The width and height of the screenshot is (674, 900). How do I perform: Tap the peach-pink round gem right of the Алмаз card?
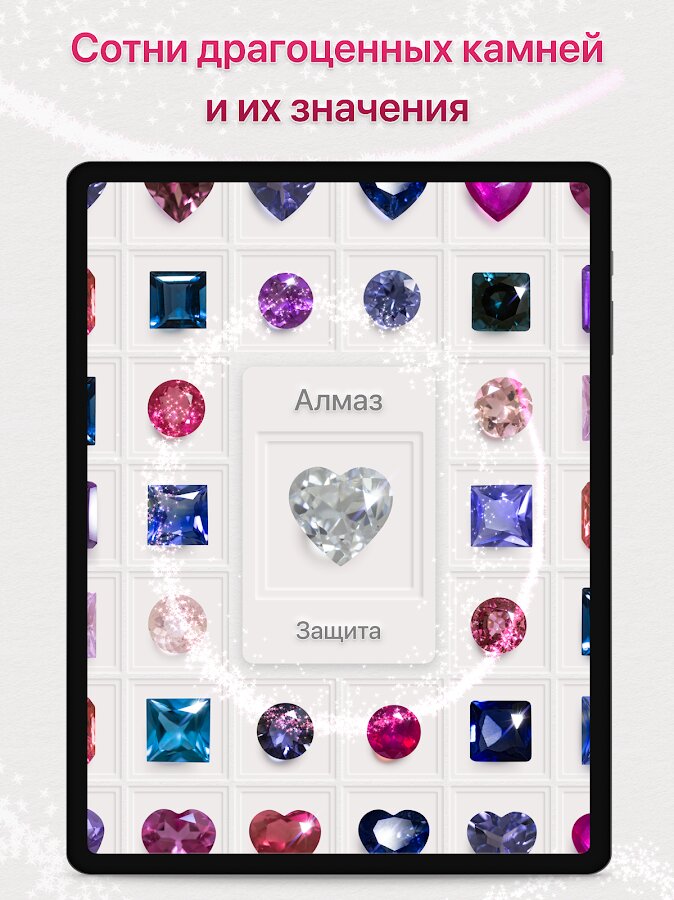coord(503,407)
